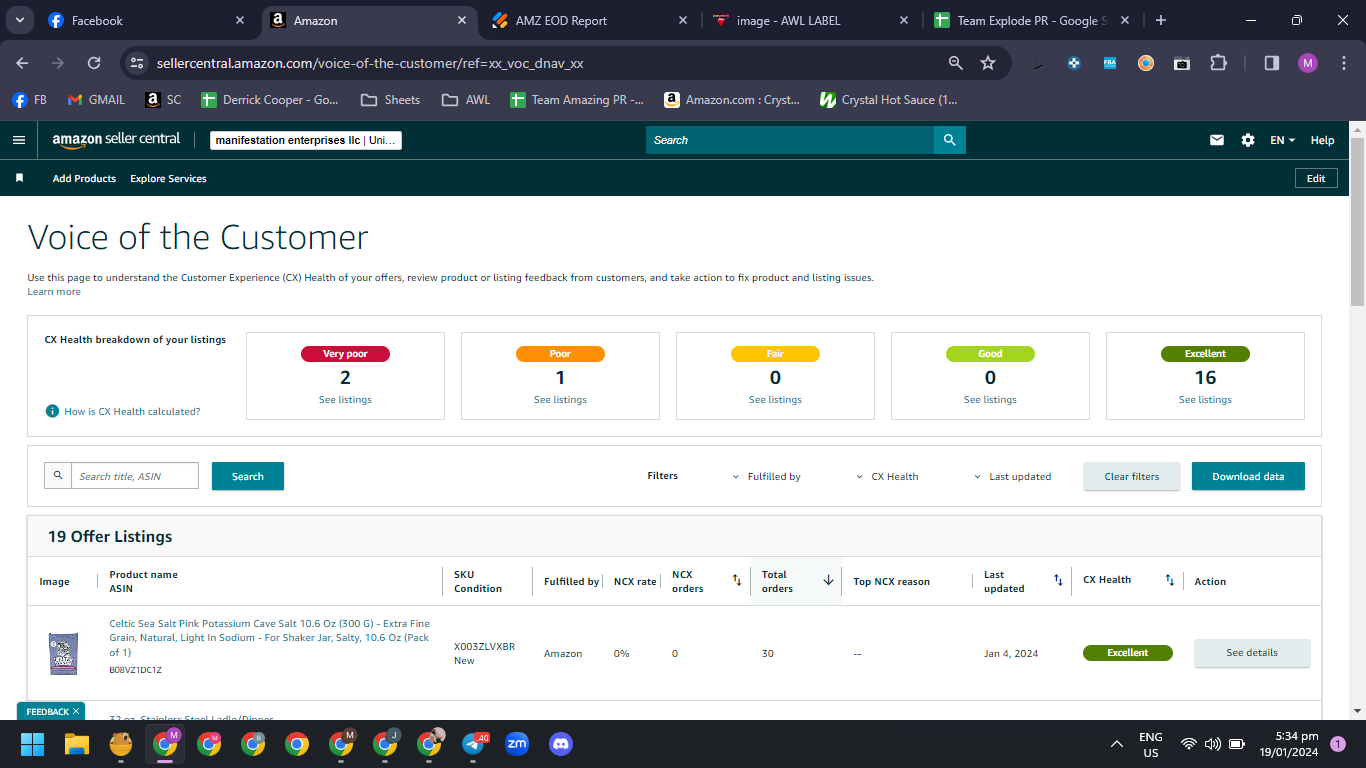
Task: Click the zoom magnifier in the address bar
Action: click(956, 63)
